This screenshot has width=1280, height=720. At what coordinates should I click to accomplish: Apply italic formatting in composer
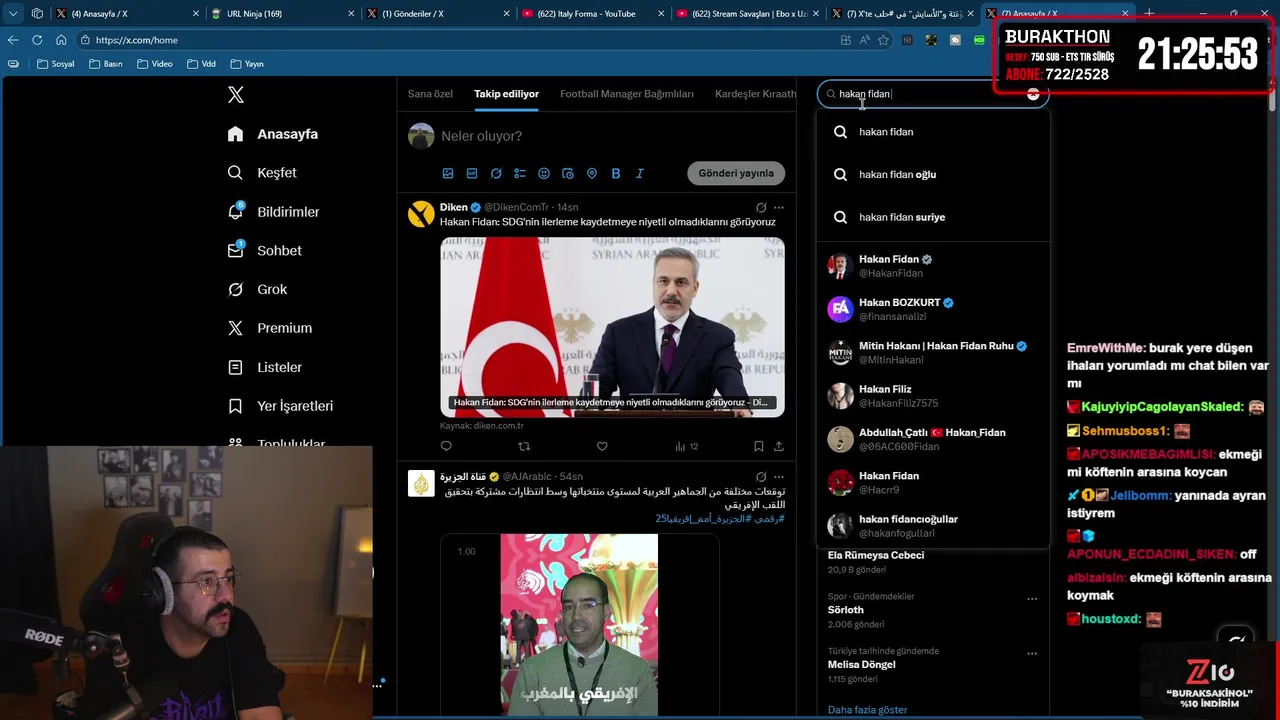(x=640, y=173)
